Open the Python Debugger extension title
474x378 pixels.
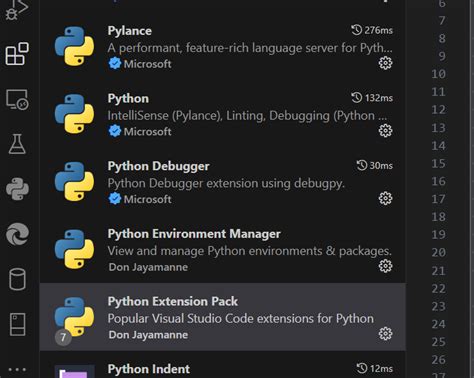[159, 166]
